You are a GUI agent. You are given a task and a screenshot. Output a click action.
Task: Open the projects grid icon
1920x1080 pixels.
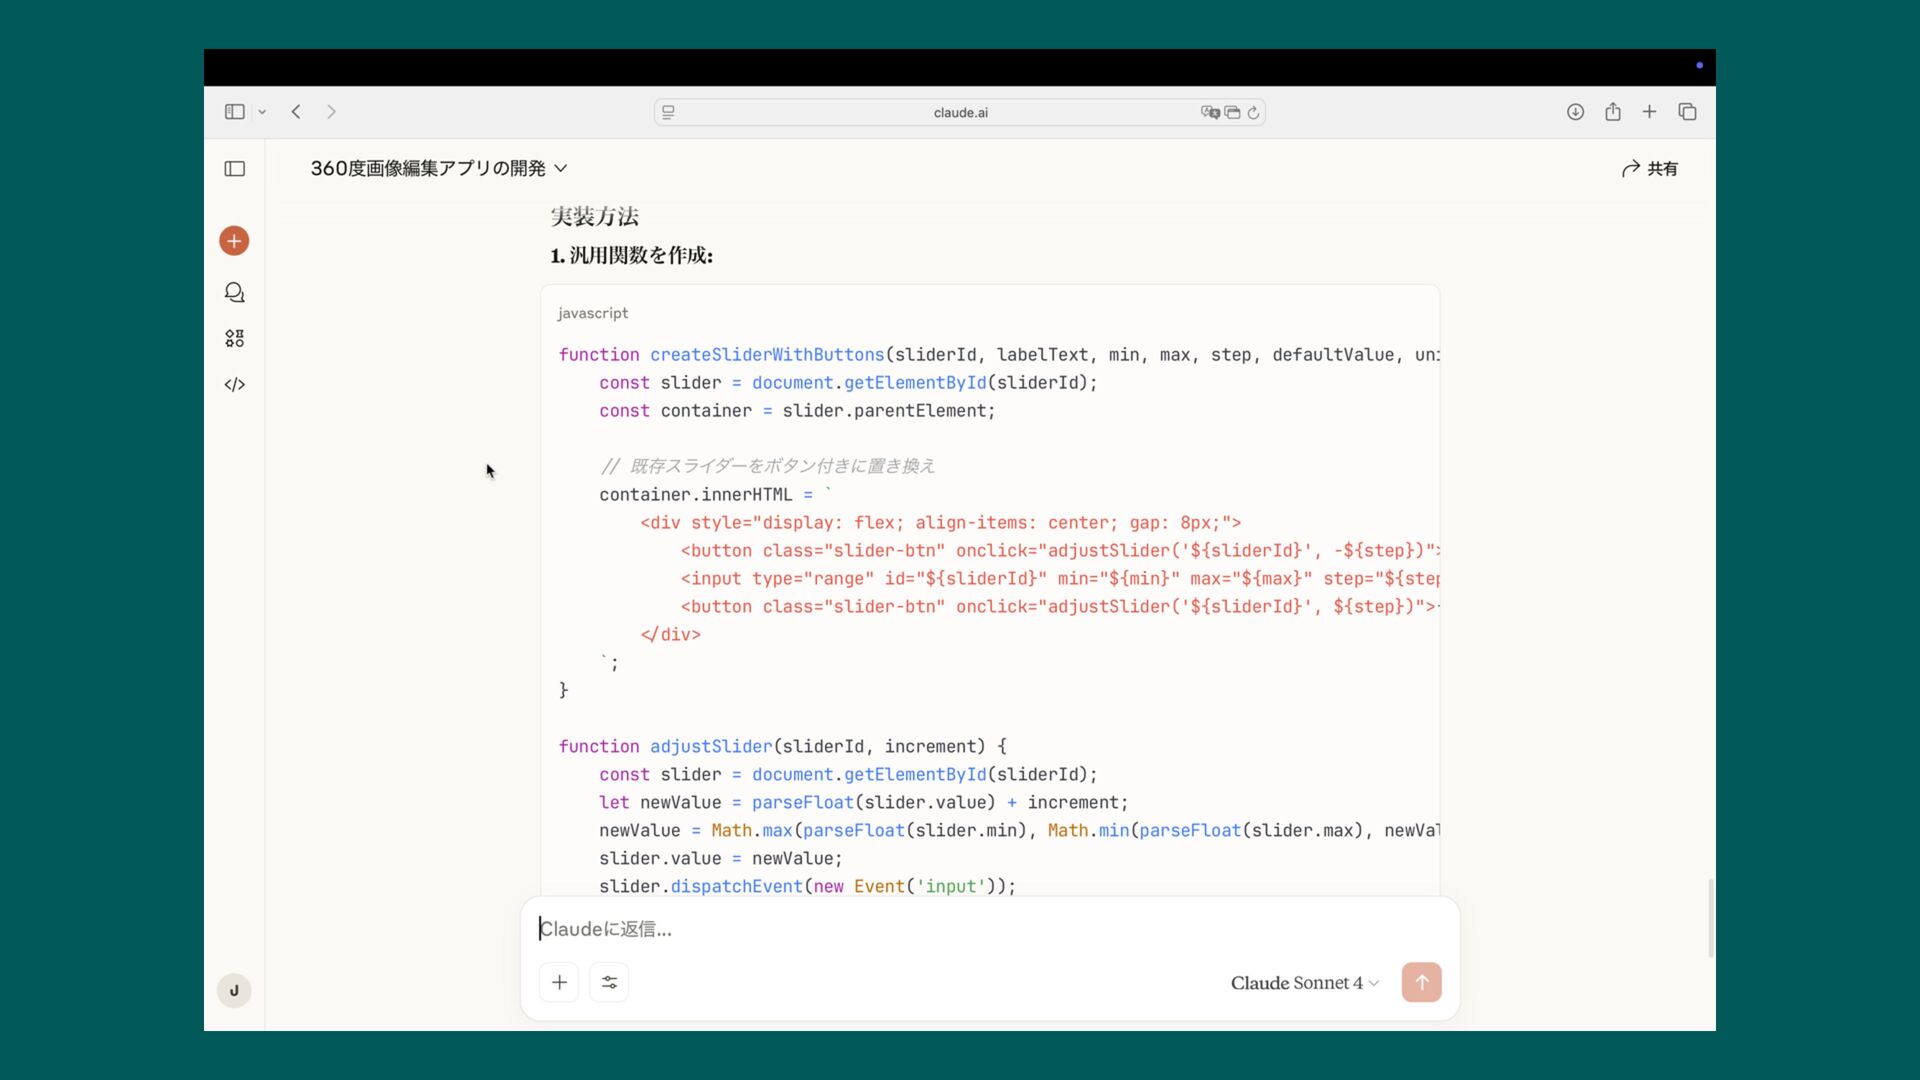click(234, 339)
